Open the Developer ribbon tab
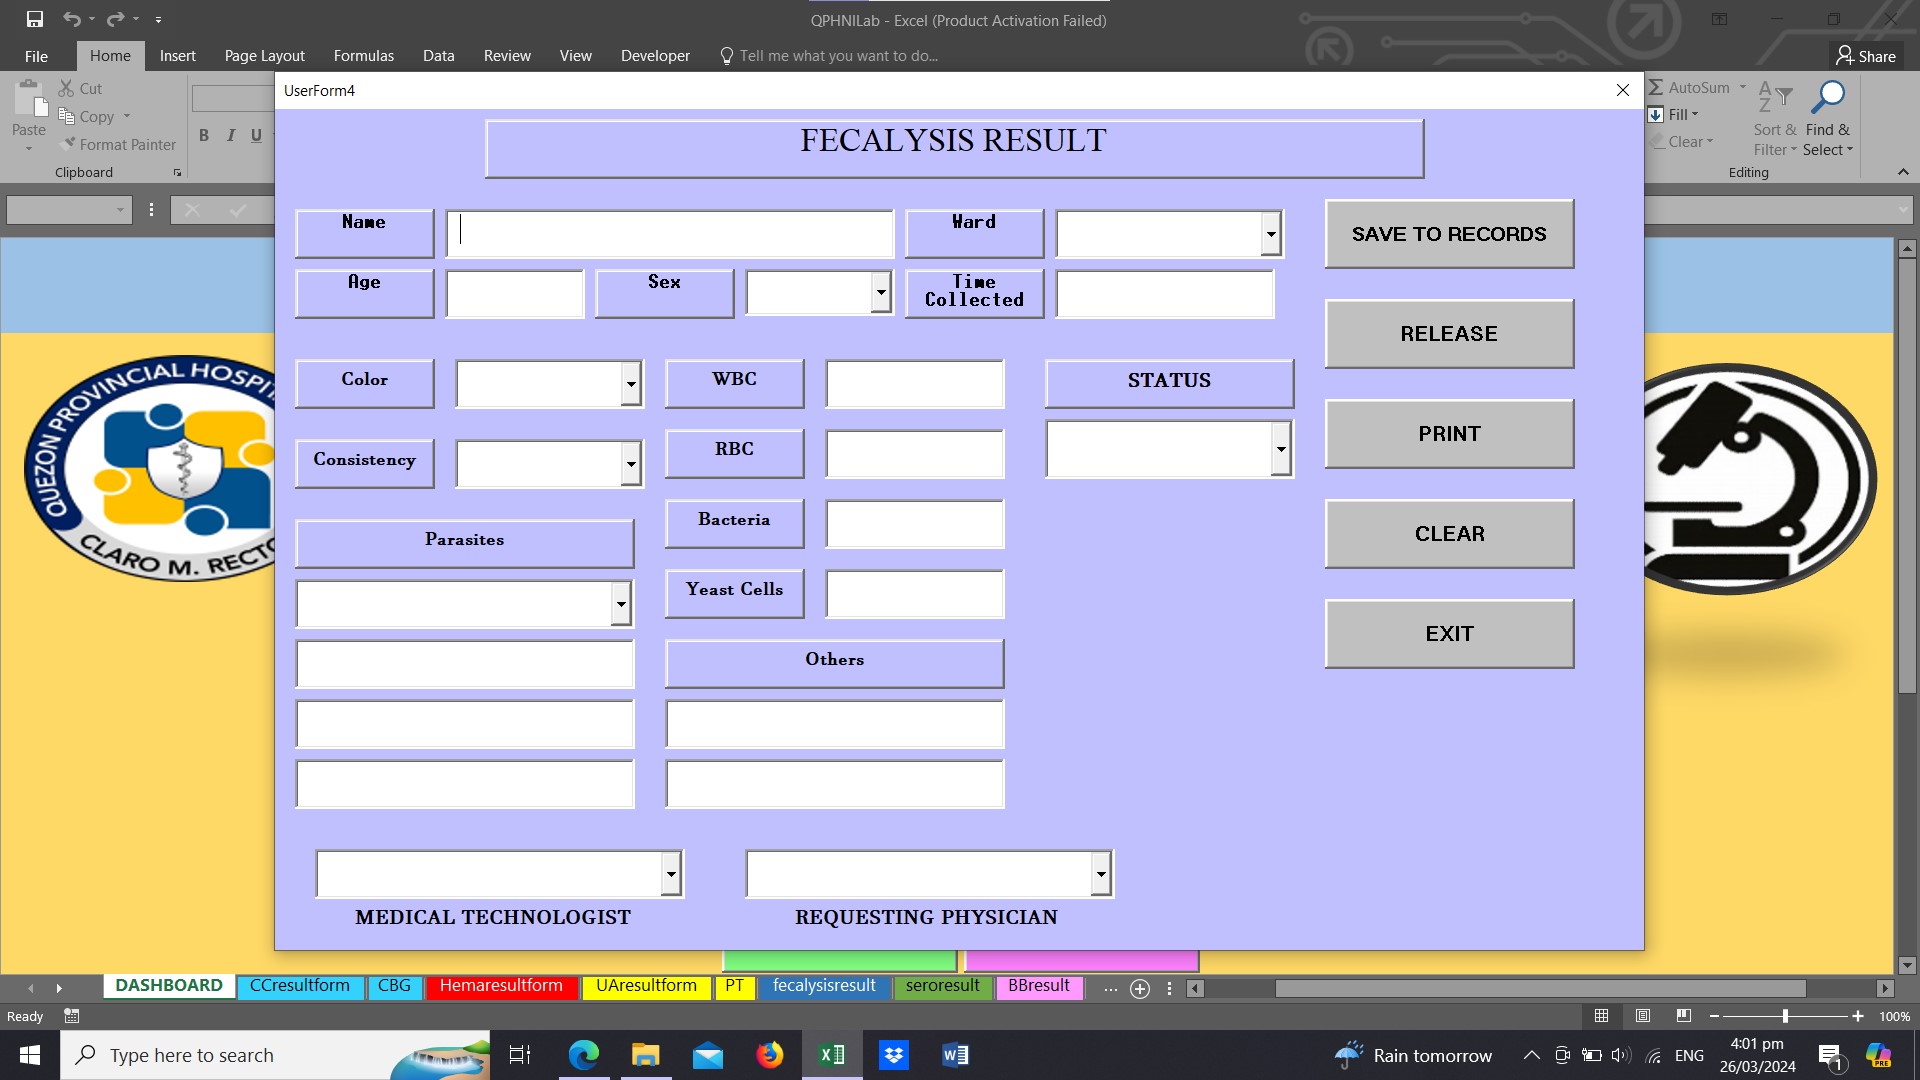Viewport: 1920px width, 1080px height. (654, 56)
